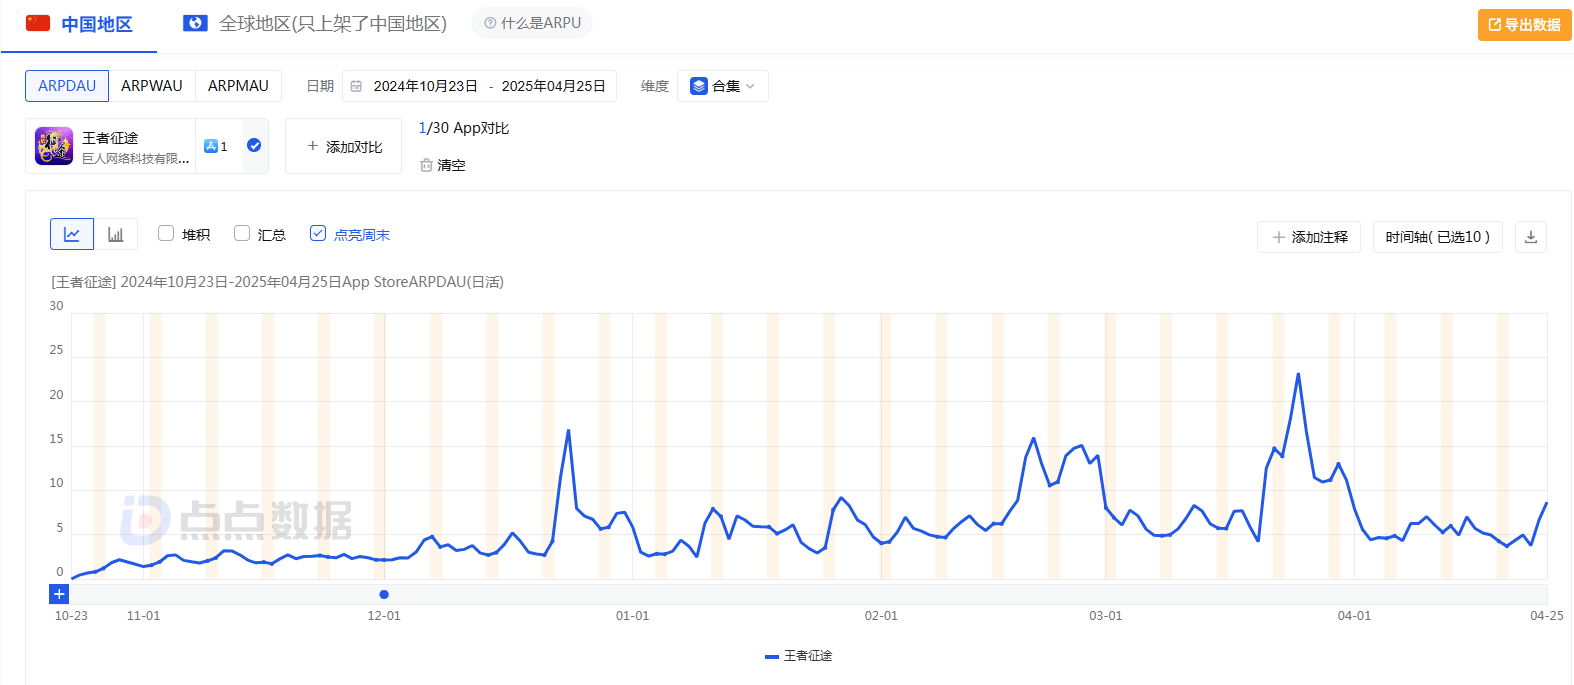The width and height of the screenshot is (1574, 685).
Task: Click the 王者征途 app icon thumbnail
Action: point(54,146)
